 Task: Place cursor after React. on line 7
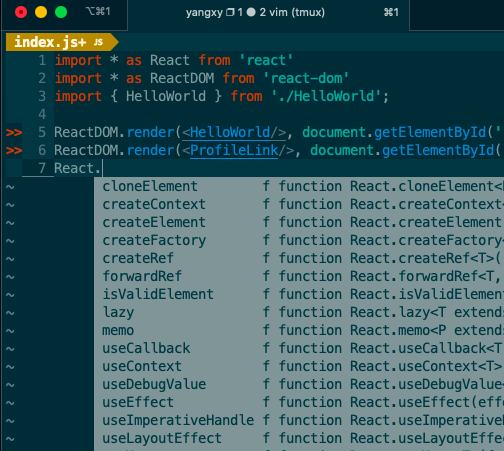[103, 168]
